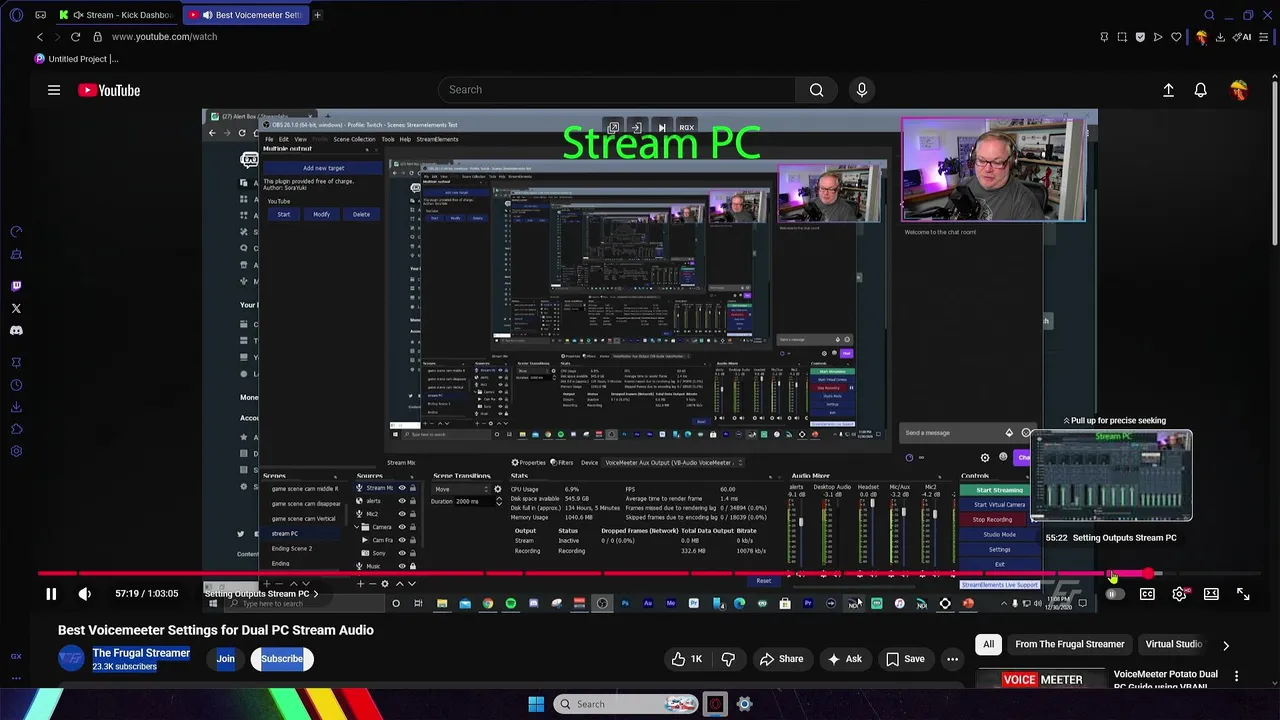Show next filter chips with arrow
Image resolution: width=1280 pixels, height=720 pixels.
[1226, 645]
